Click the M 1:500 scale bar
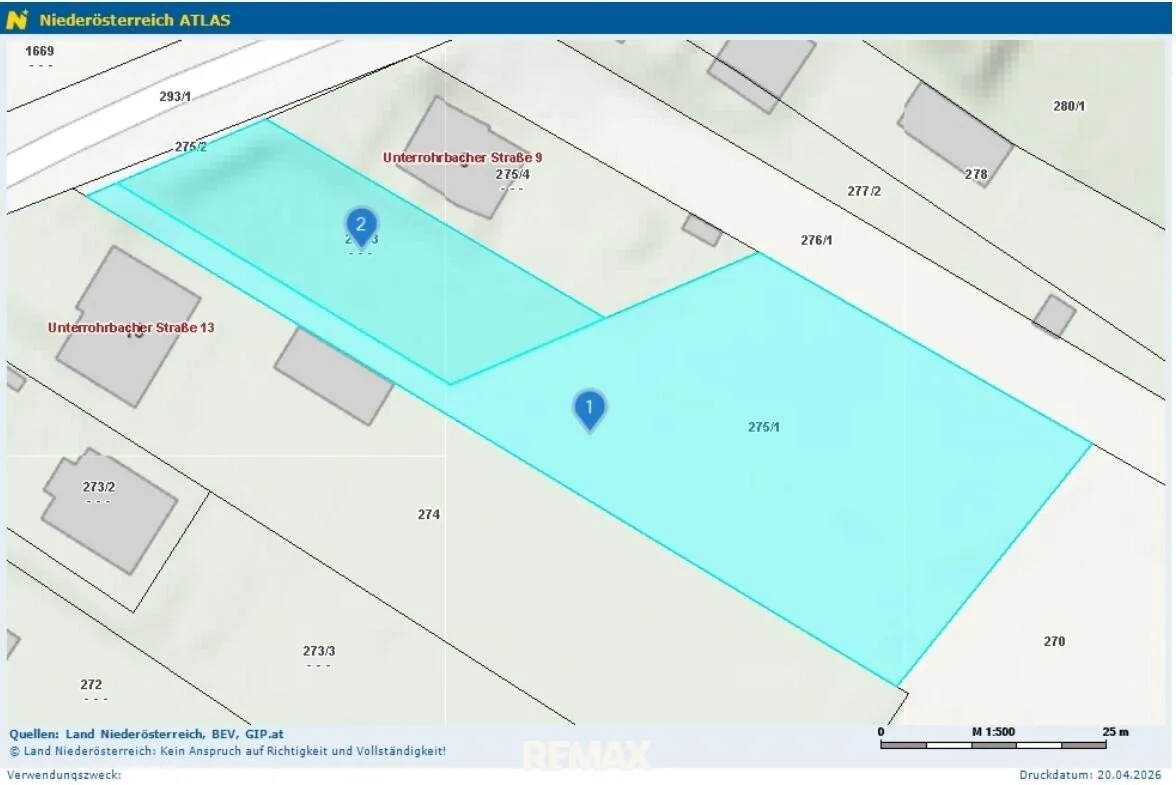The width and height of the screenshot is (1176, 785). click(x=993, y=739)
